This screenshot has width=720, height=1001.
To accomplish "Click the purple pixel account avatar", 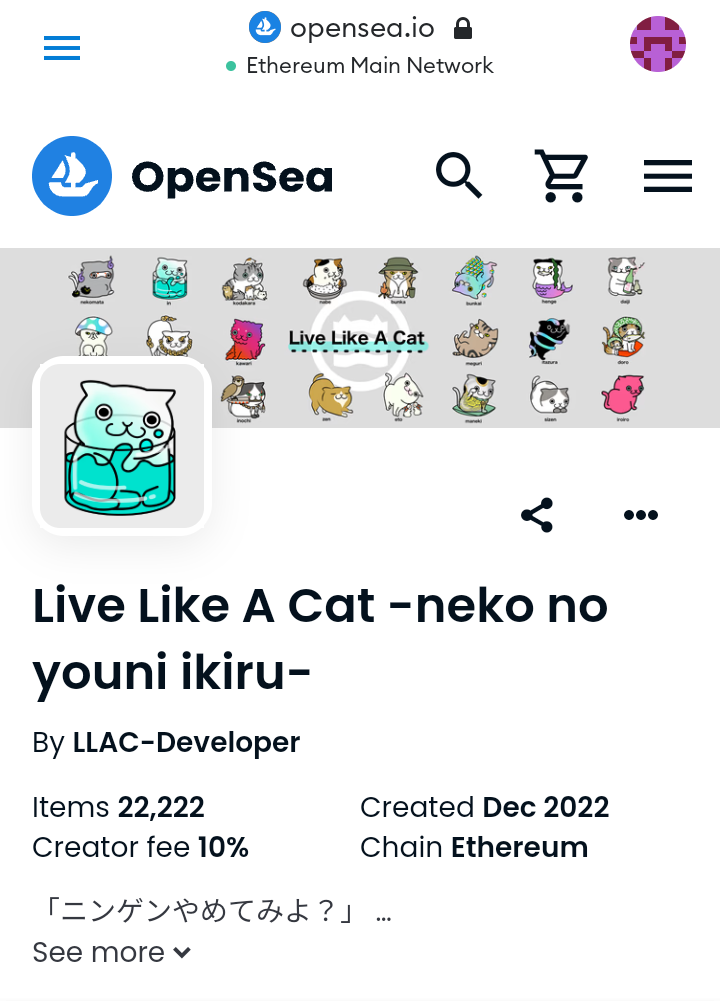I will [x=657, y=44].
